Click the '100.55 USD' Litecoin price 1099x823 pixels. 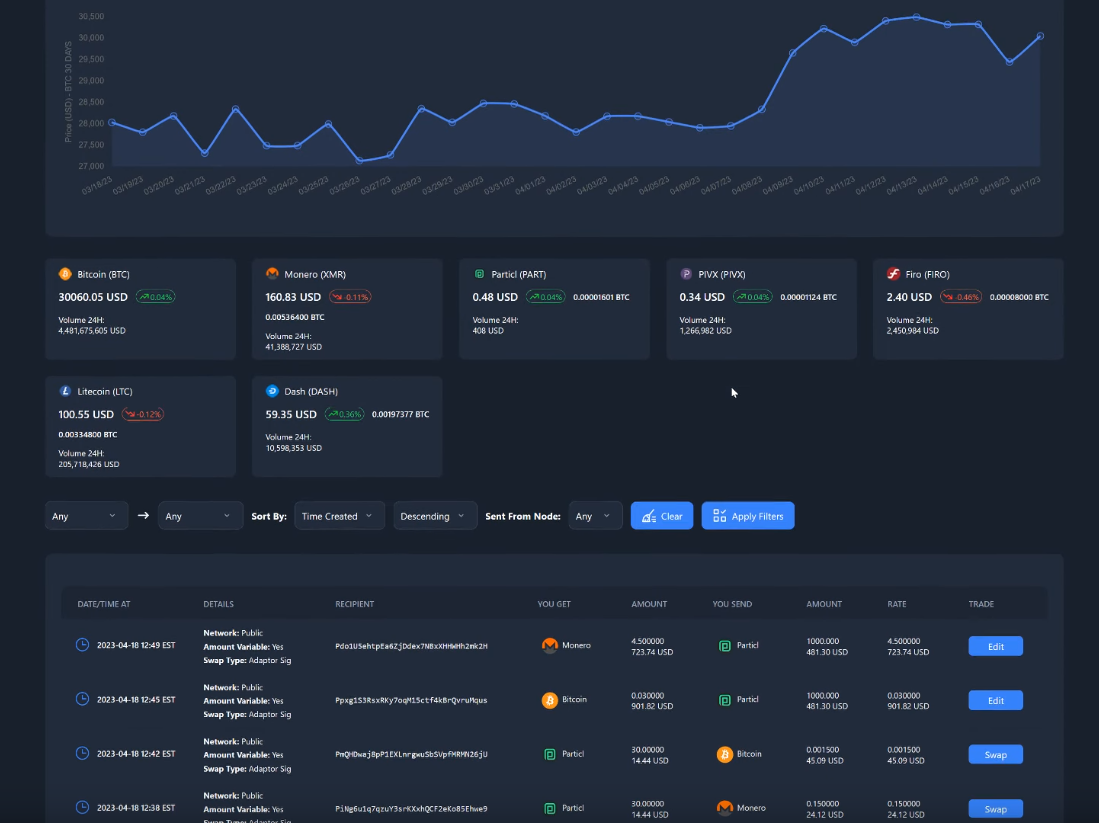coord(86,414)
